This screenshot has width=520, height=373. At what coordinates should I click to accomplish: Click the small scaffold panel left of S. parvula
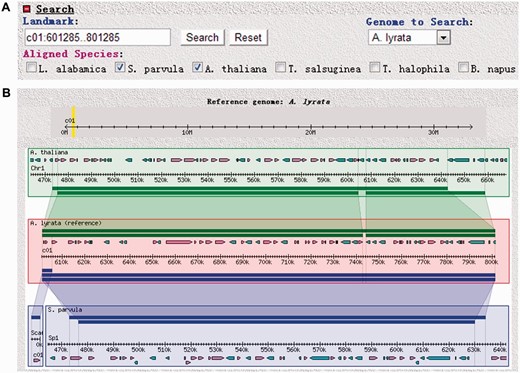point(36,335)
